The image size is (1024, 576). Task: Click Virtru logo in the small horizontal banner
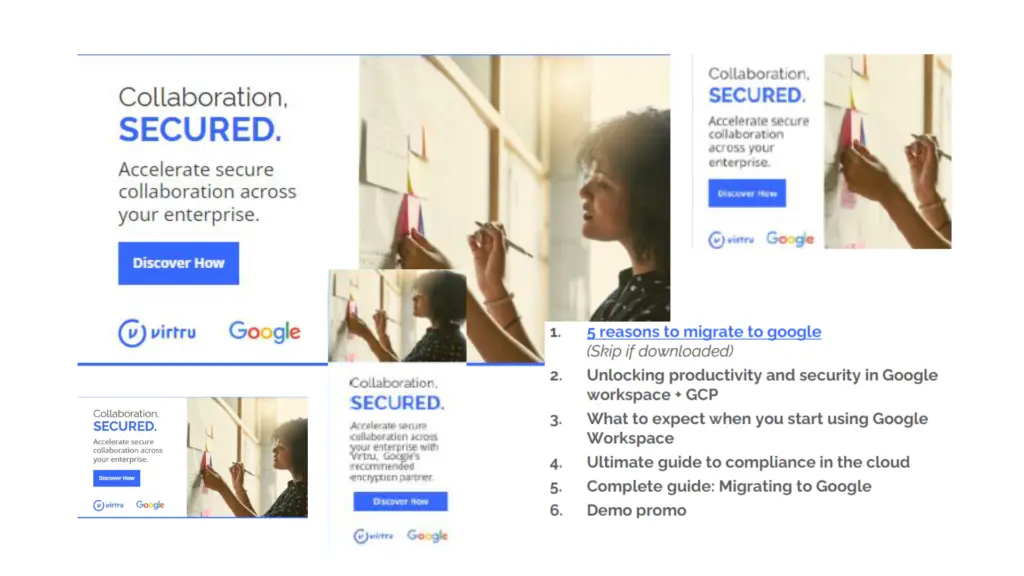(x=109, y=505)
